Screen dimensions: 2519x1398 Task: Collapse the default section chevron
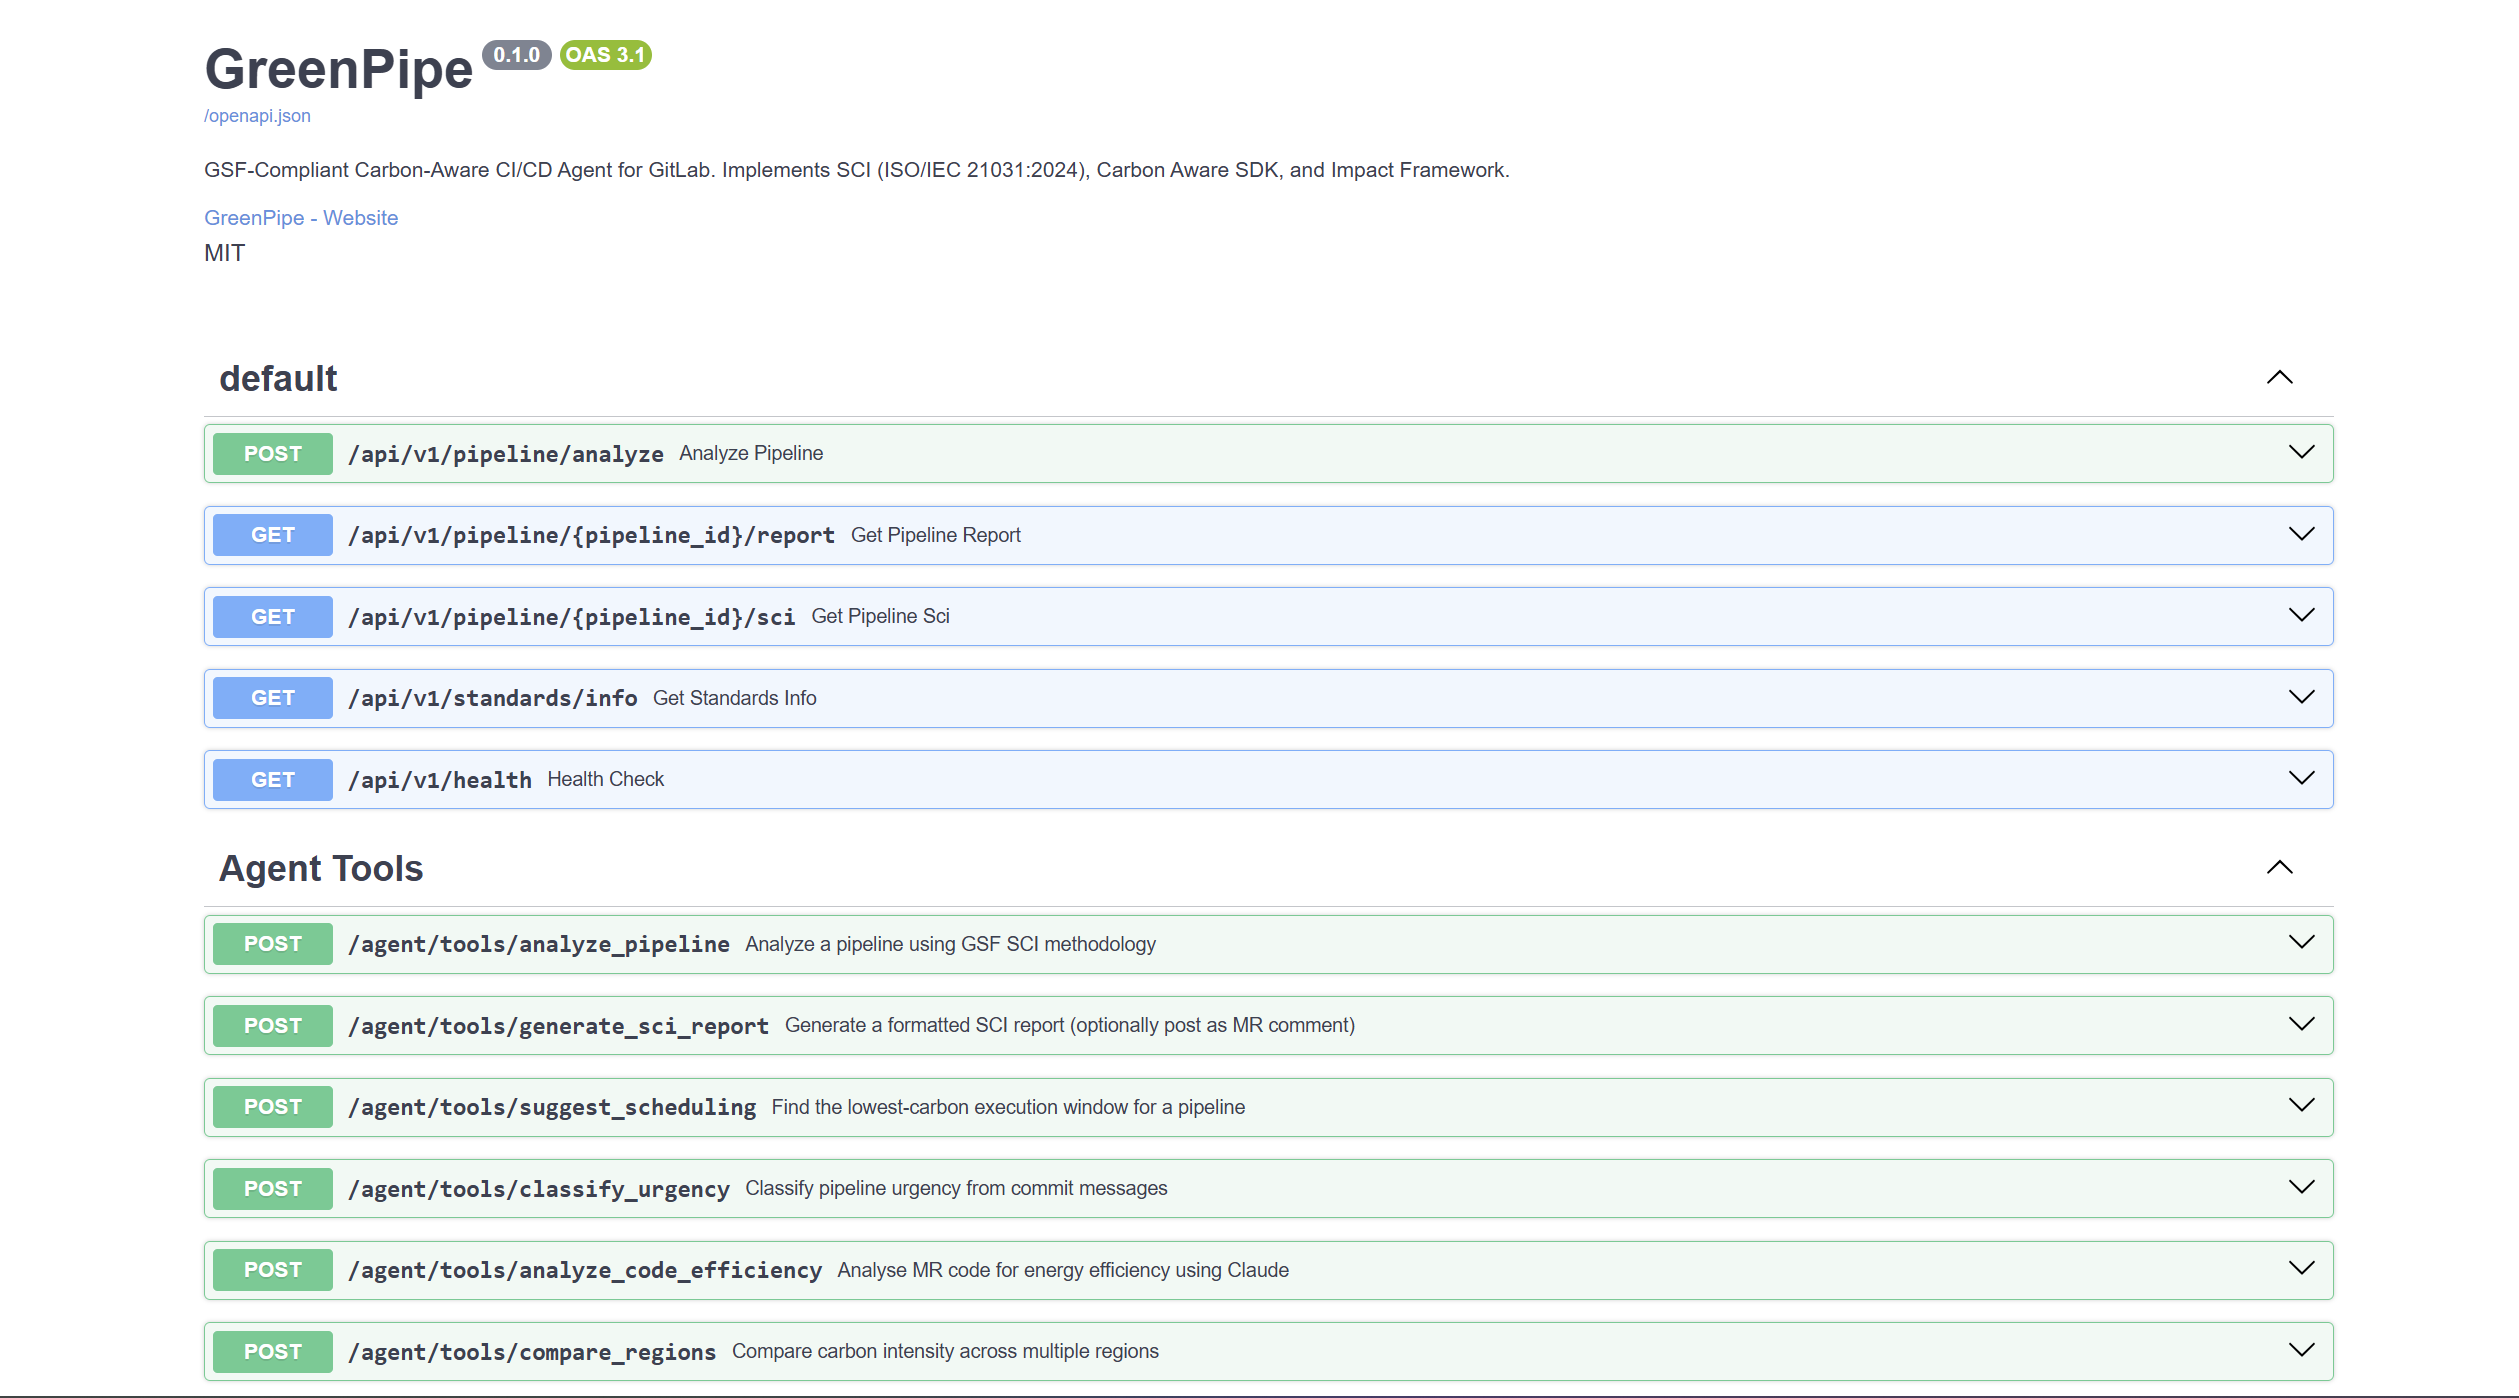pyautogui.click(x=2279, y=378)
